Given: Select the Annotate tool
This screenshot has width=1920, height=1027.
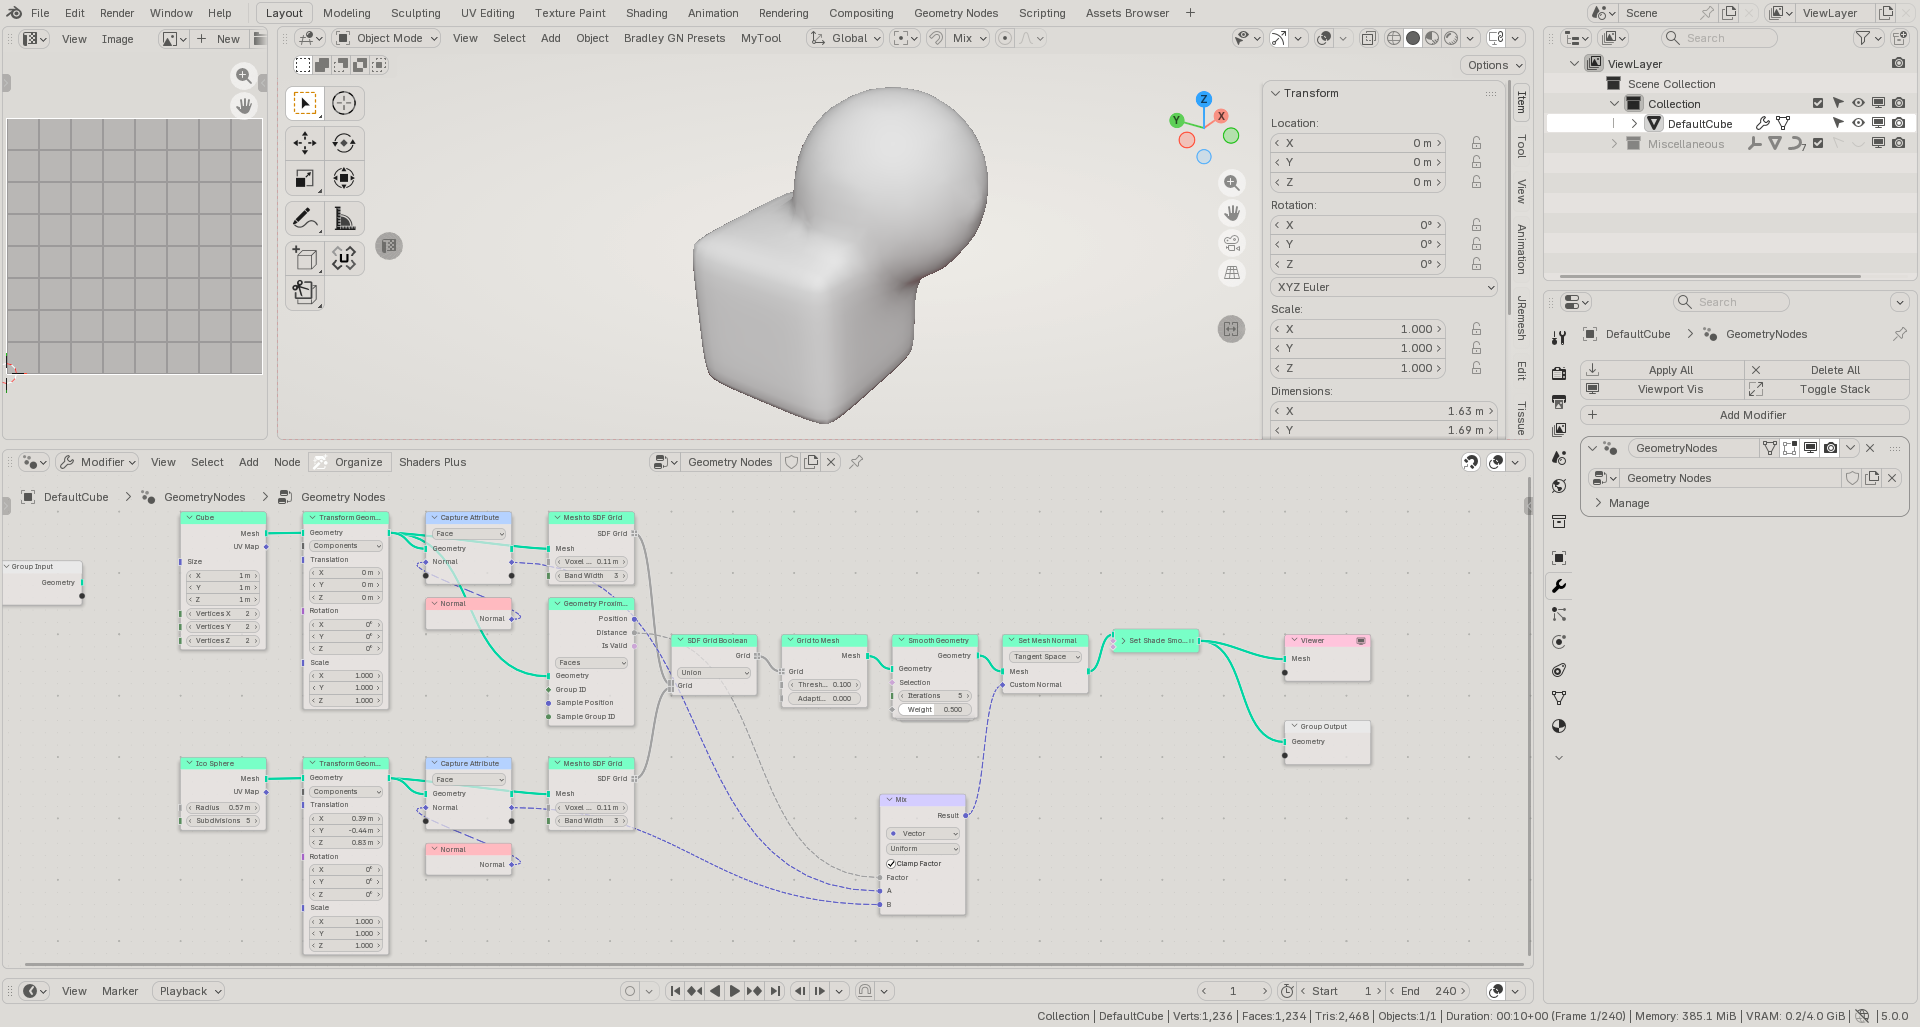Looking at the screenshot, I should coord(305,218).
